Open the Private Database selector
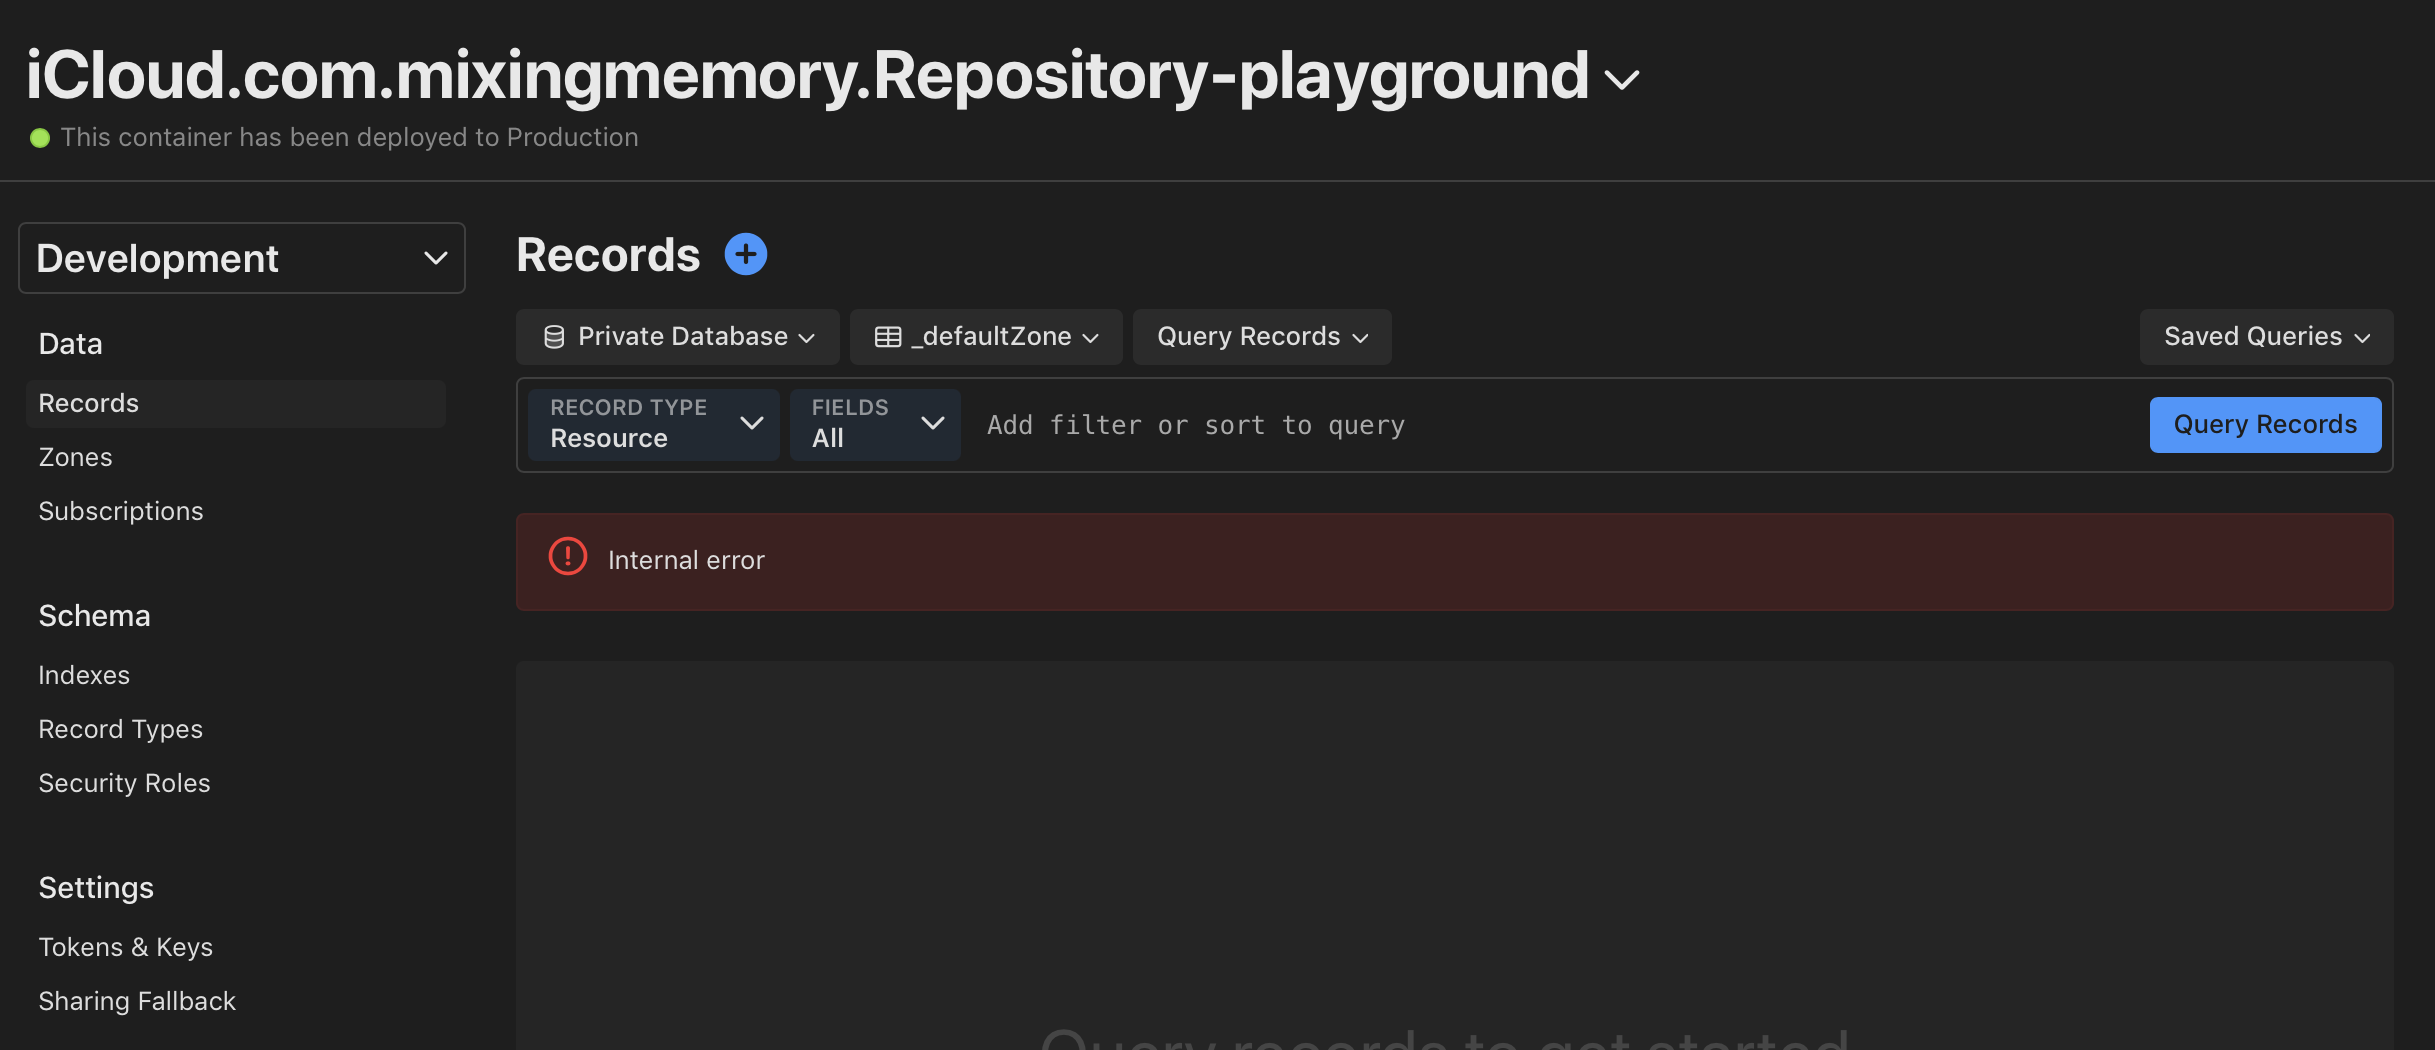 click(678, 337)
